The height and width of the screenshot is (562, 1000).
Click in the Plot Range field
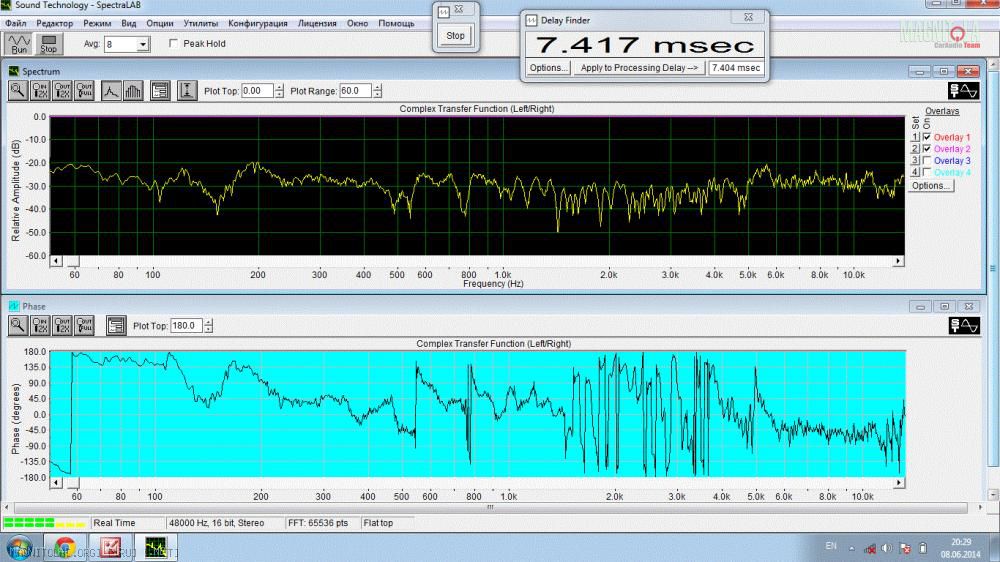[355, 91]
